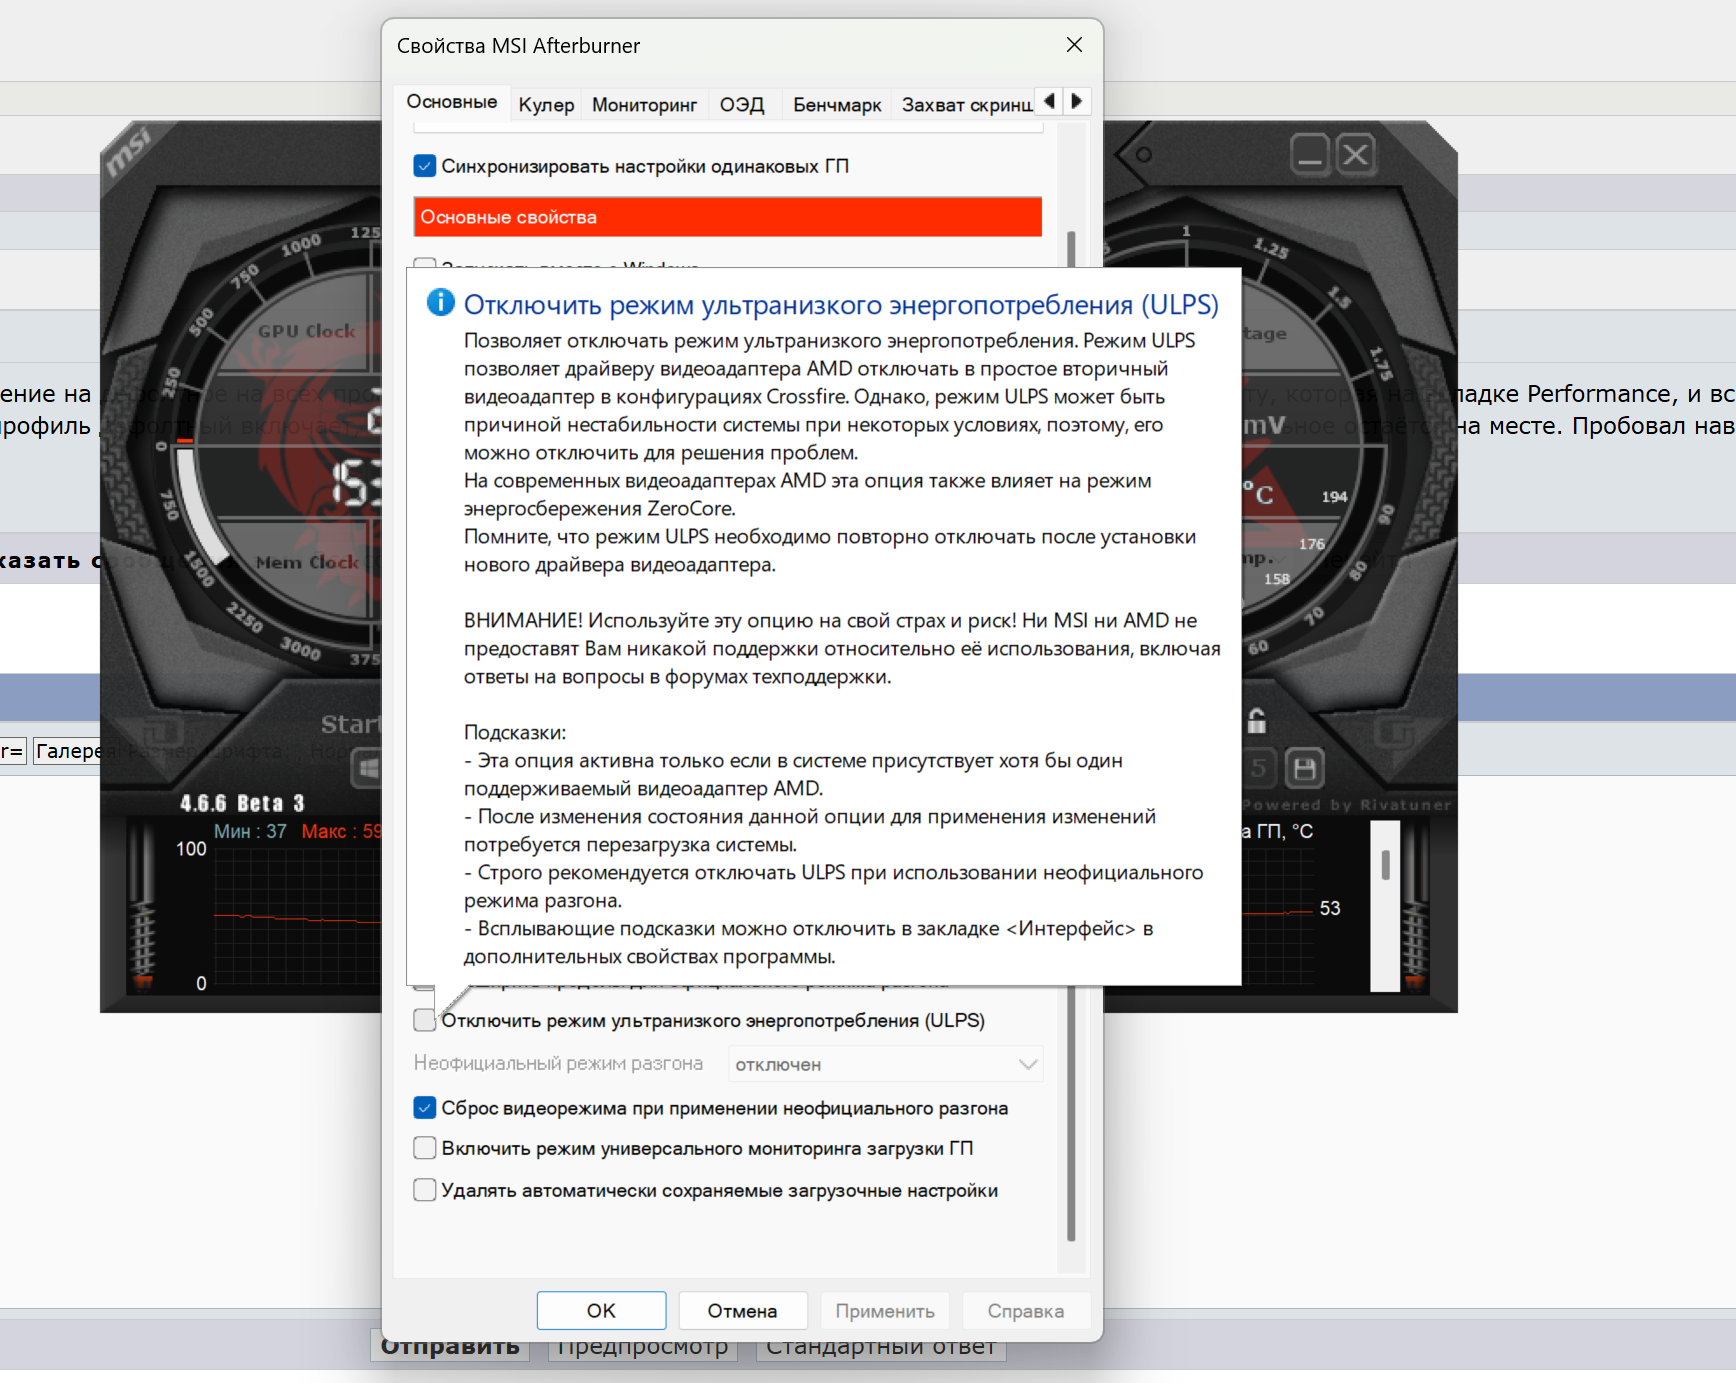Click the Неофициальный режим разгона label
This screenshot has height=1383, width=1736.
558,1063
